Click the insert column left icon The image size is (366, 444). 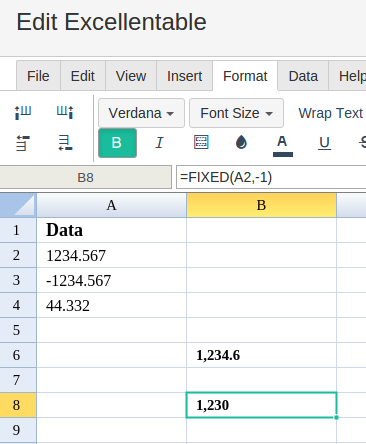[23, 112]
